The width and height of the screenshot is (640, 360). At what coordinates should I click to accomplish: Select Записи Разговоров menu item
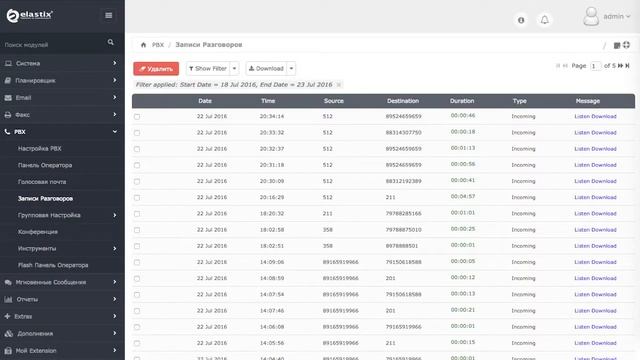click(45, 198)
